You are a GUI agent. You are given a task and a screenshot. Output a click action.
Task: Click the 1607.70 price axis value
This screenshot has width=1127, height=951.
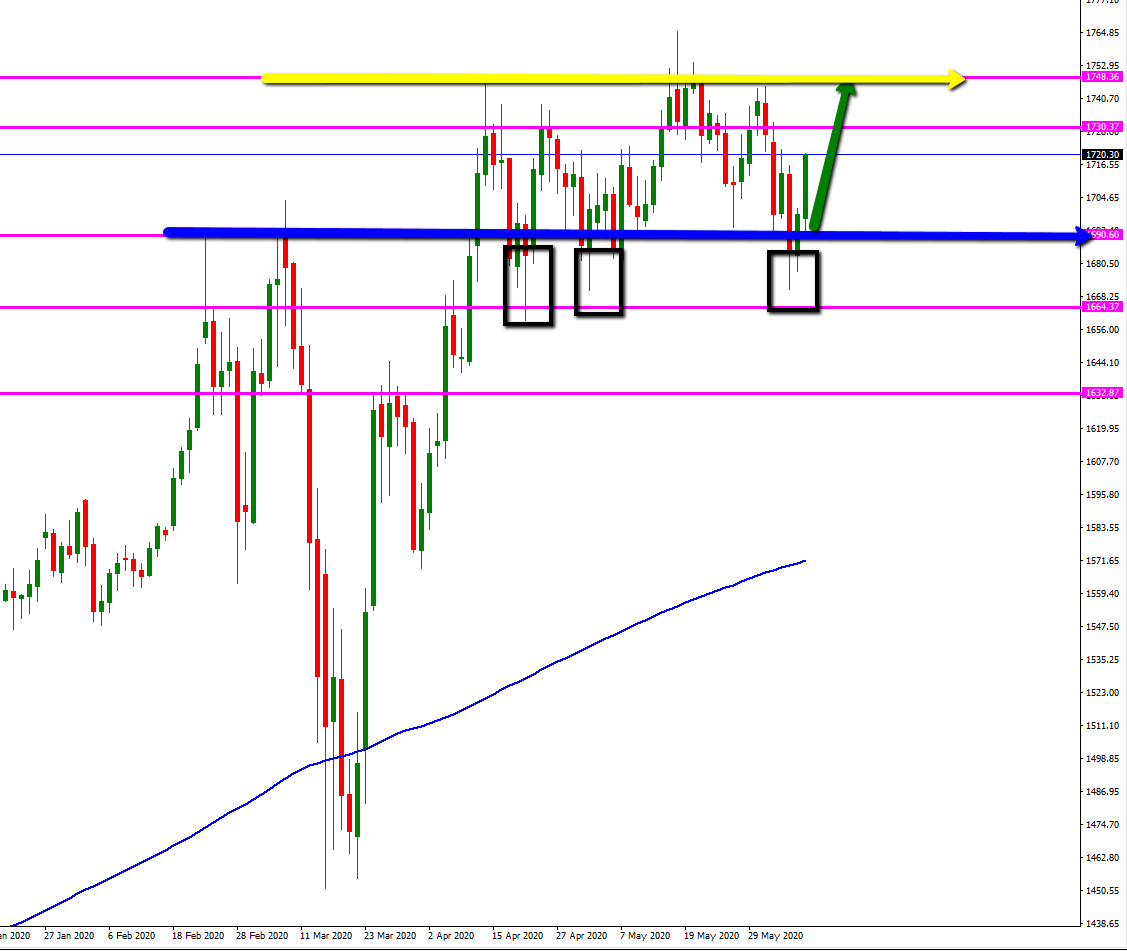(x=1102, y=461)
